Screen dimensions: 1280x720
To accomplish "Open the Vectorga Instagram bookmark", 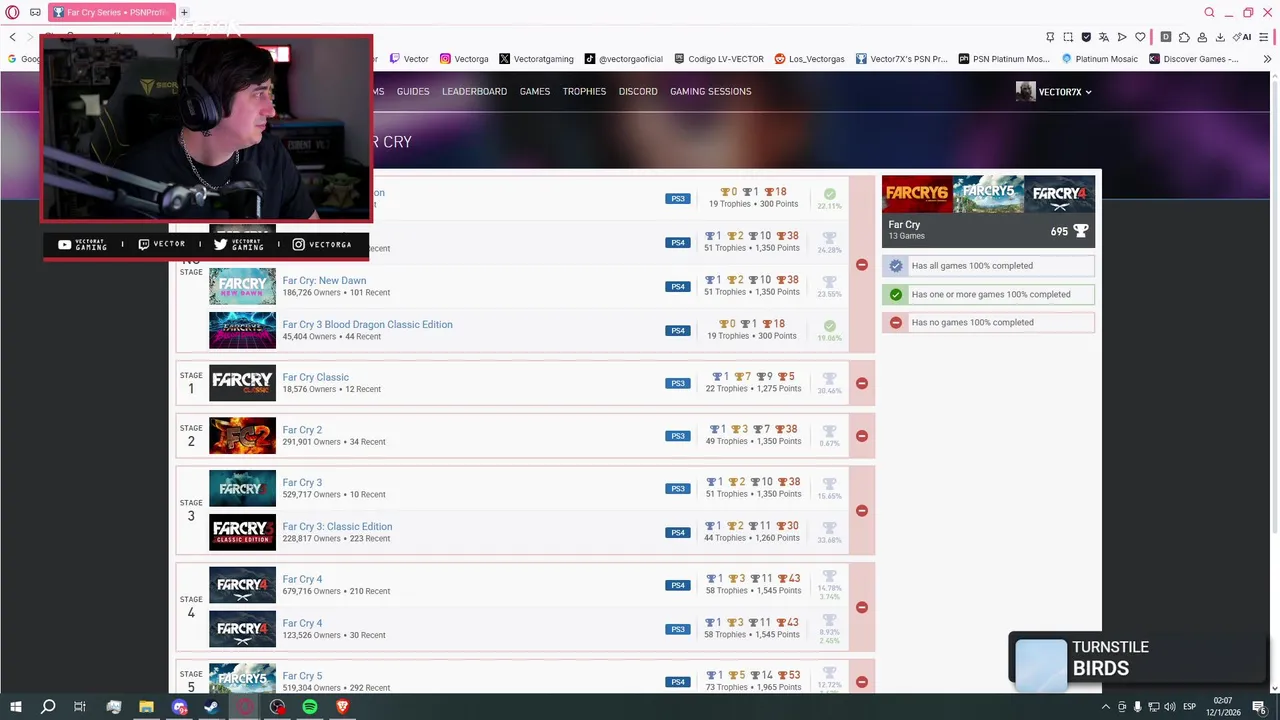I will coord(464,59).
